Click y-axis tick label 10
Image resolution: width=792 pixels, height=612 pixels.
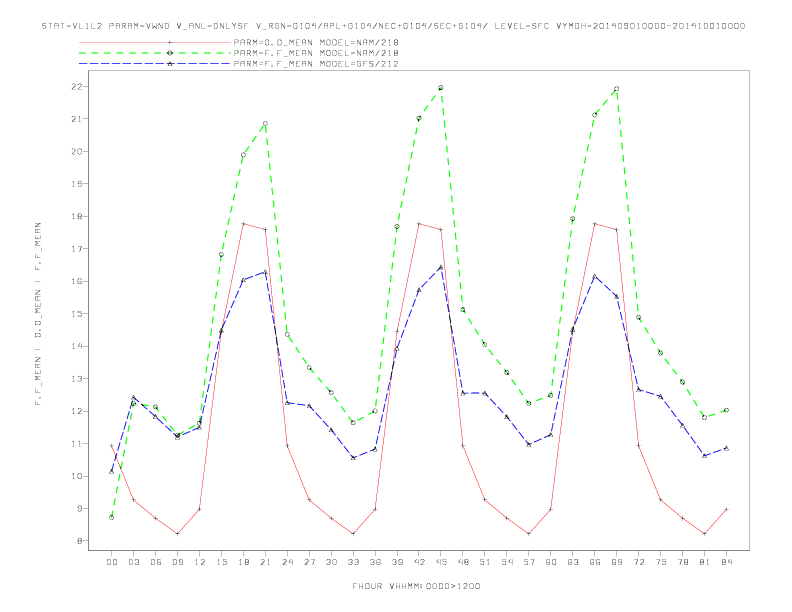pyautogui.click(x=76, y=476)
